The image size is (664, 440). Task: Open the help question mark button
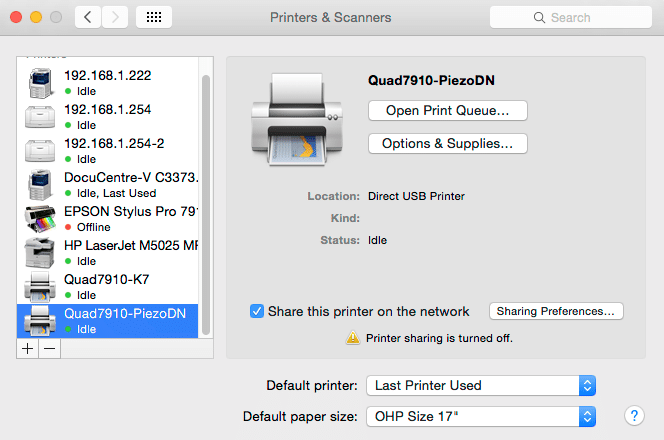click(x=633, y=415)
